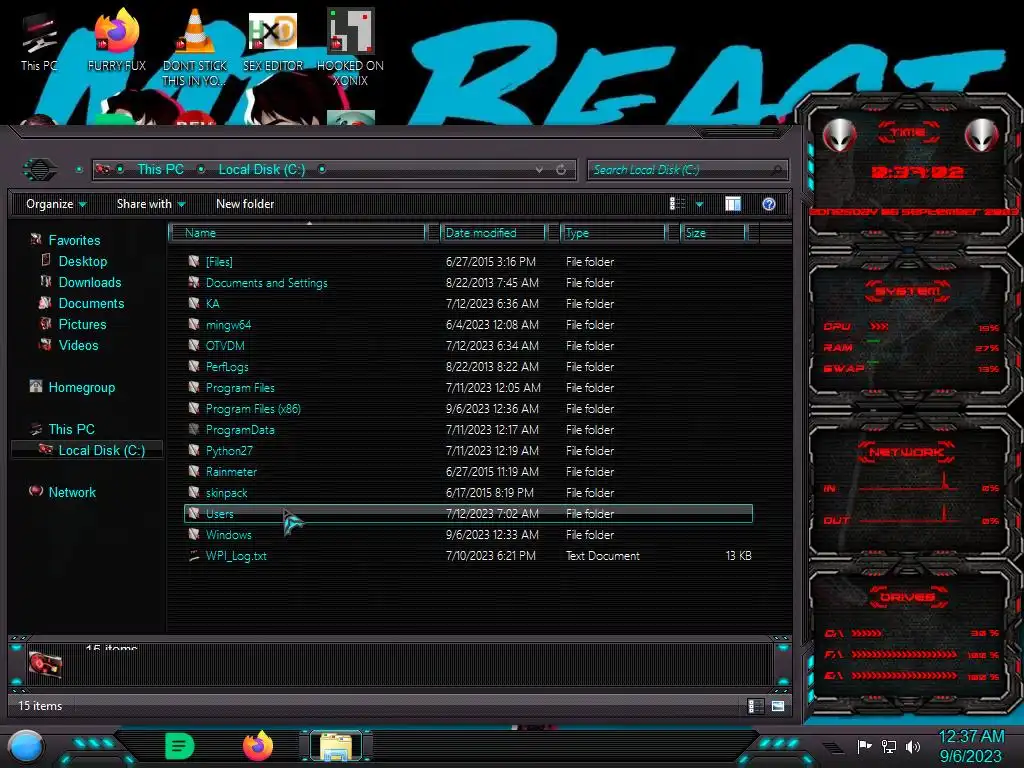The height and width of the screenshot is (768, 1024).
Task: Click the 'Windows' folder name
Action: coord(228,534)
